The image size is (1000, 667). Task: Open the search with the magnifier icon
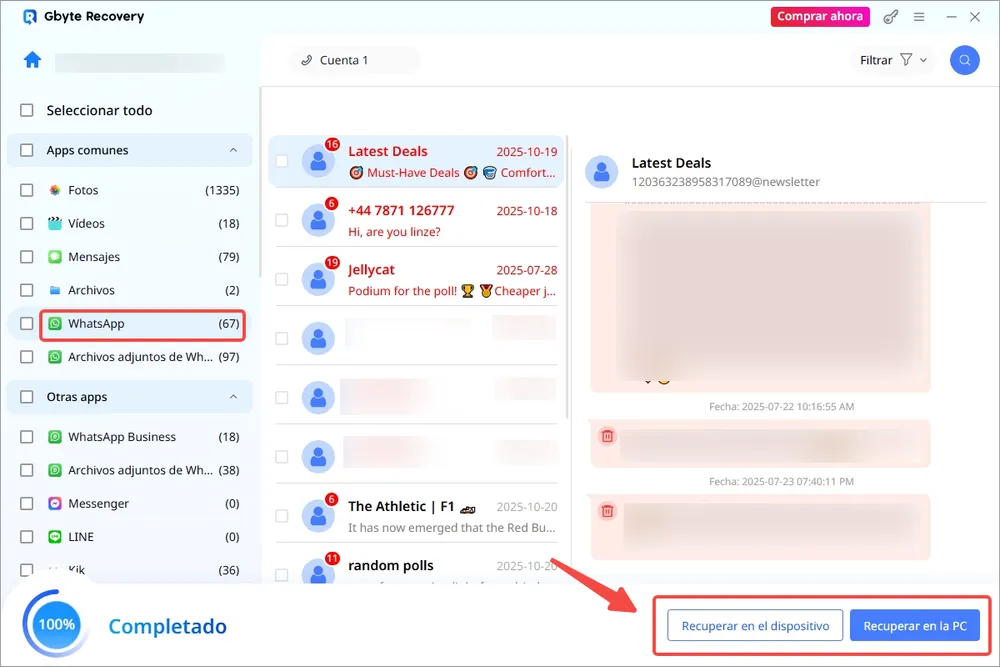tap(963, 60)
